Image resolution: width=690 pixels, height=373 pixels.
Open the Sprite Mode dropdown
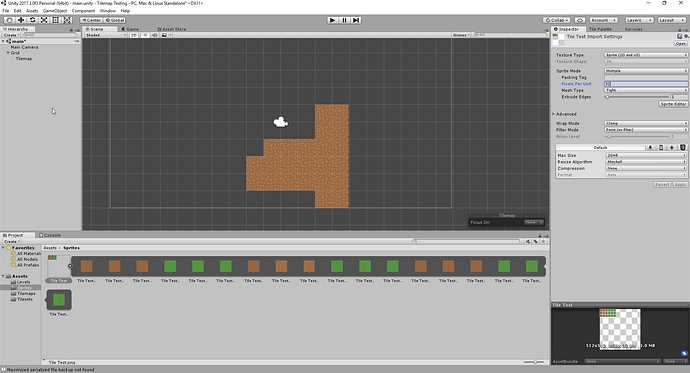click(x=646, y=71)
